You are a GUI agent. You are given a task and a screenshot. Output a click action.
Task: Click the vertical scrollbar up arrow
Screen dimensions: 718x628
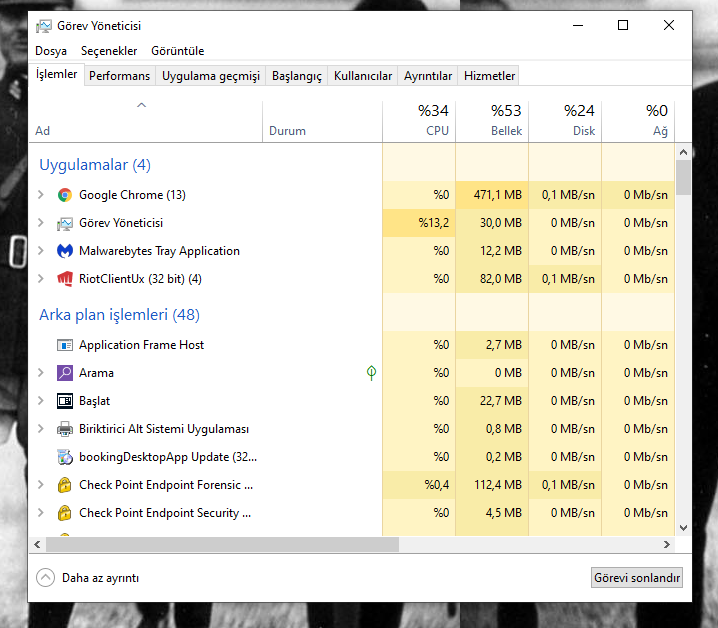[683, 152]
